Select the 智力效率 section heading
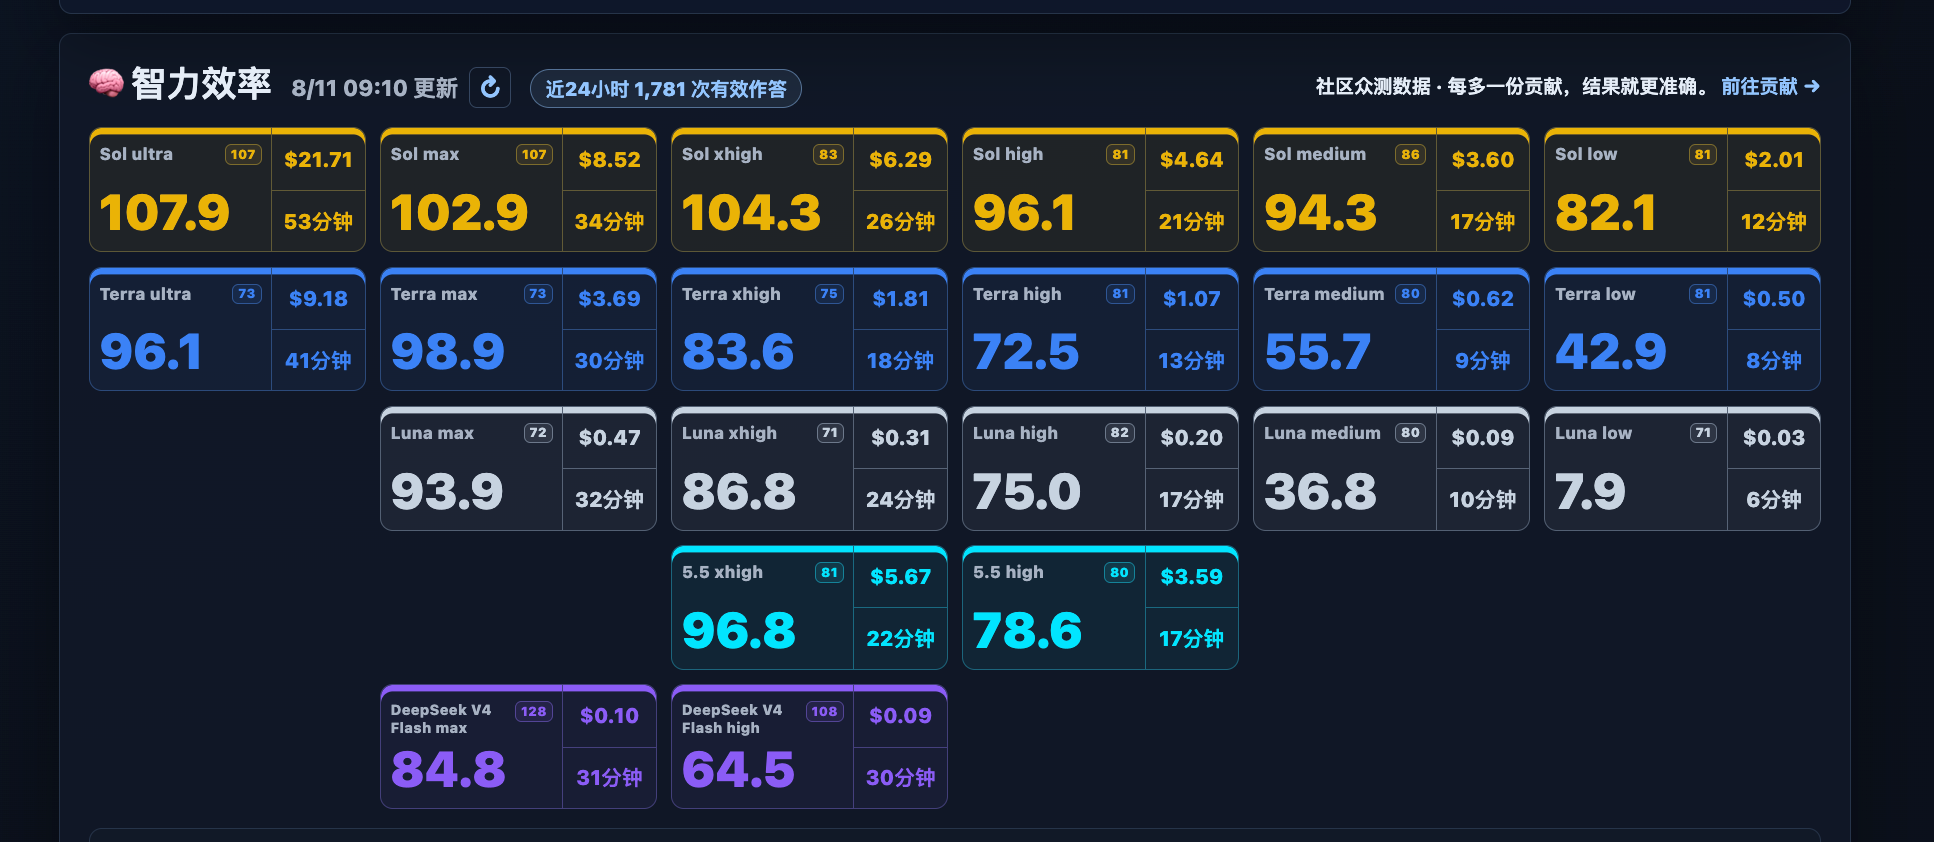The image size is (1934, 842). pos(201,84)
